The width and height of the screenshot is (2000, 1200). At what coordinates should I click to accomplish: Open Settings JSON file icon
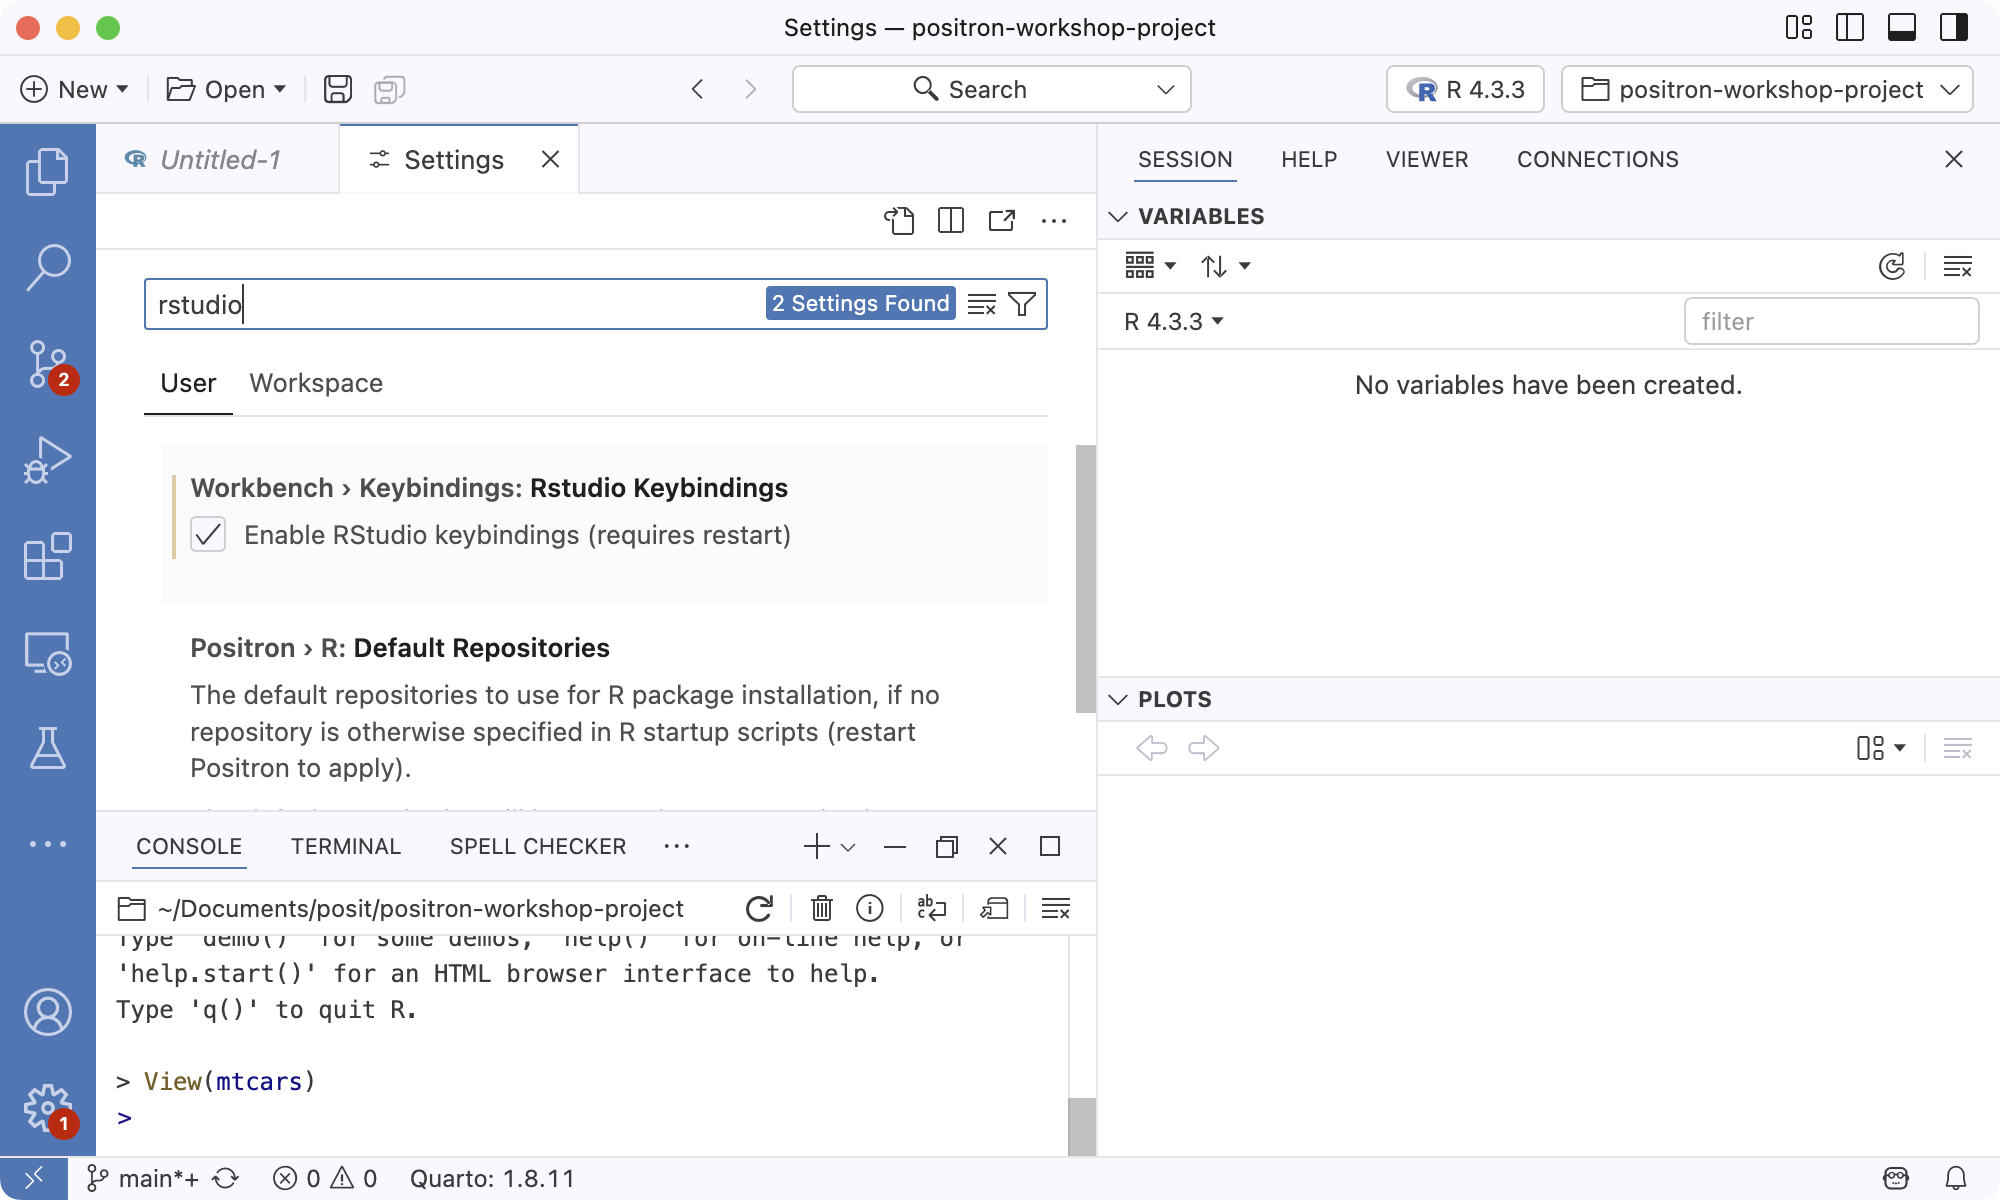tap(899, 220)
